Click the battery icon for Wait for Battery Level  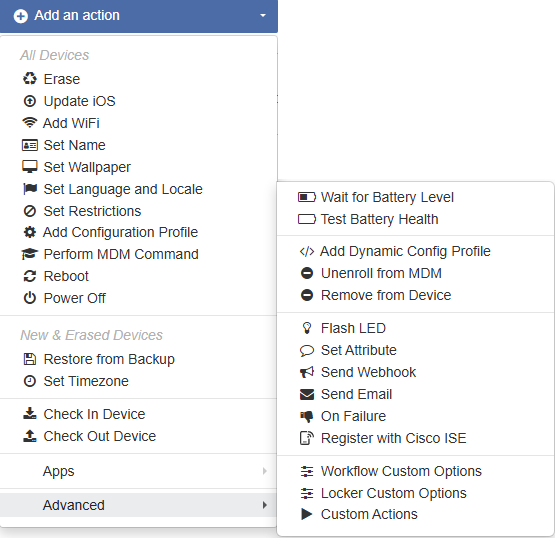click(x=307, y=197)
